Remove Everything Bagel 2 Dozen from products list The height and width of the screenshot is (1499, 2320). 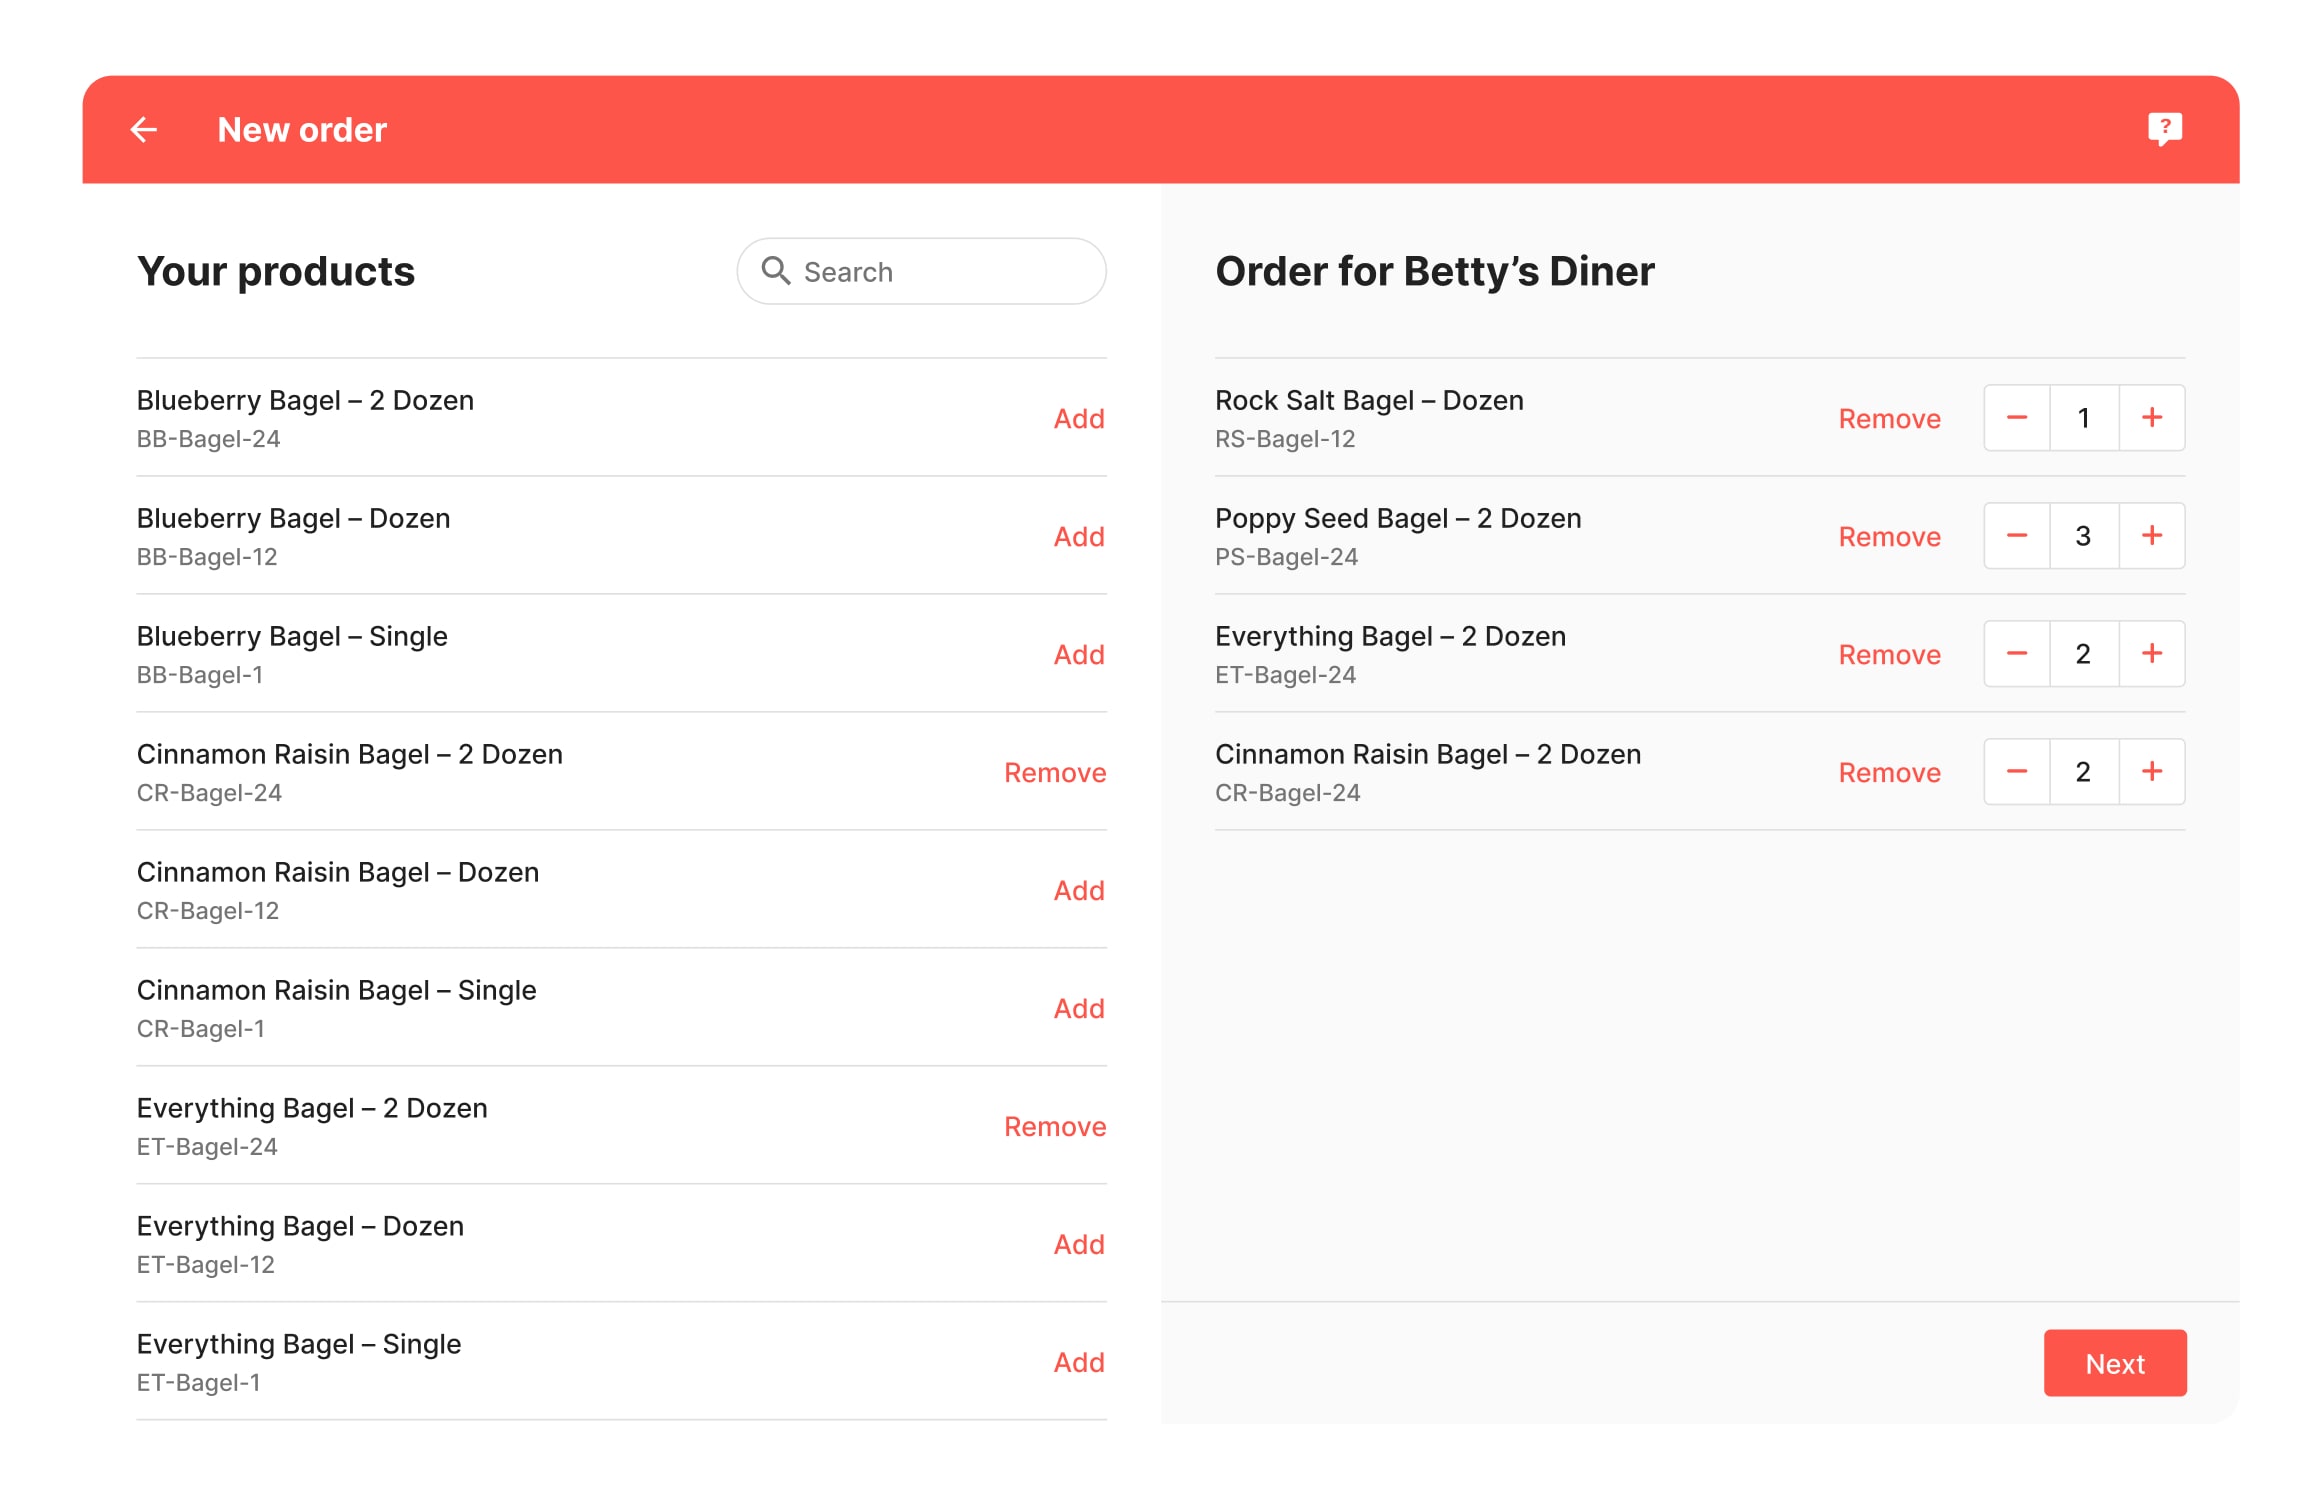click(x=1054, y=1127)
